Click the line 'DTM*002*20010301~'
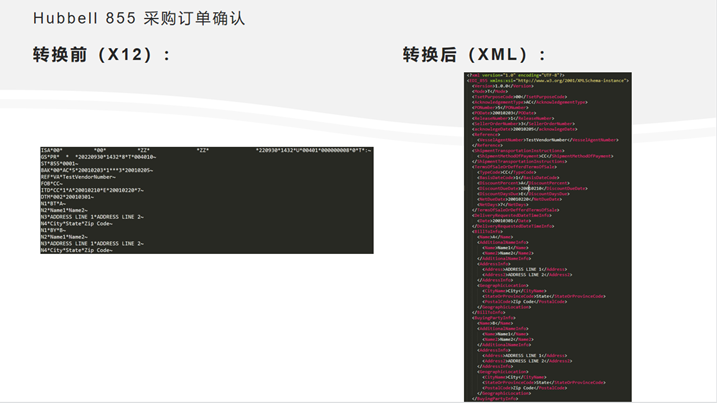This screenshot has height=403, width=717. 67,197
